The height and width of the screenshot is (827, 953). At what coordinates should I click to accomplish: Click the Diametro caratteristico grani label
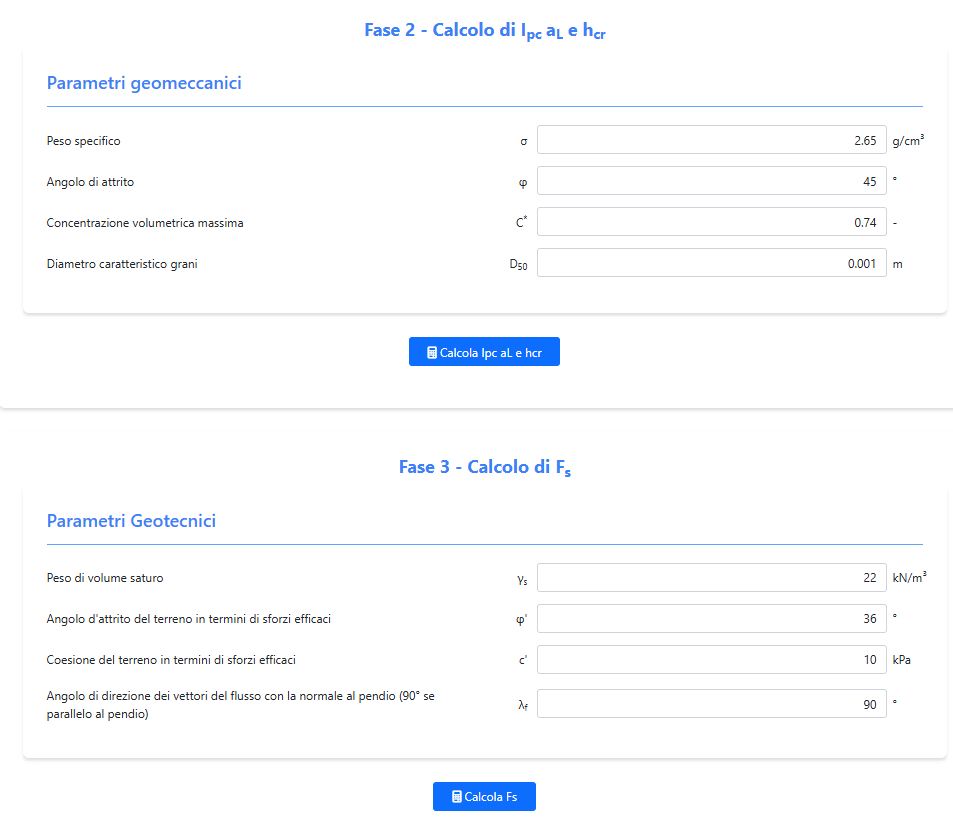point(122,264)
